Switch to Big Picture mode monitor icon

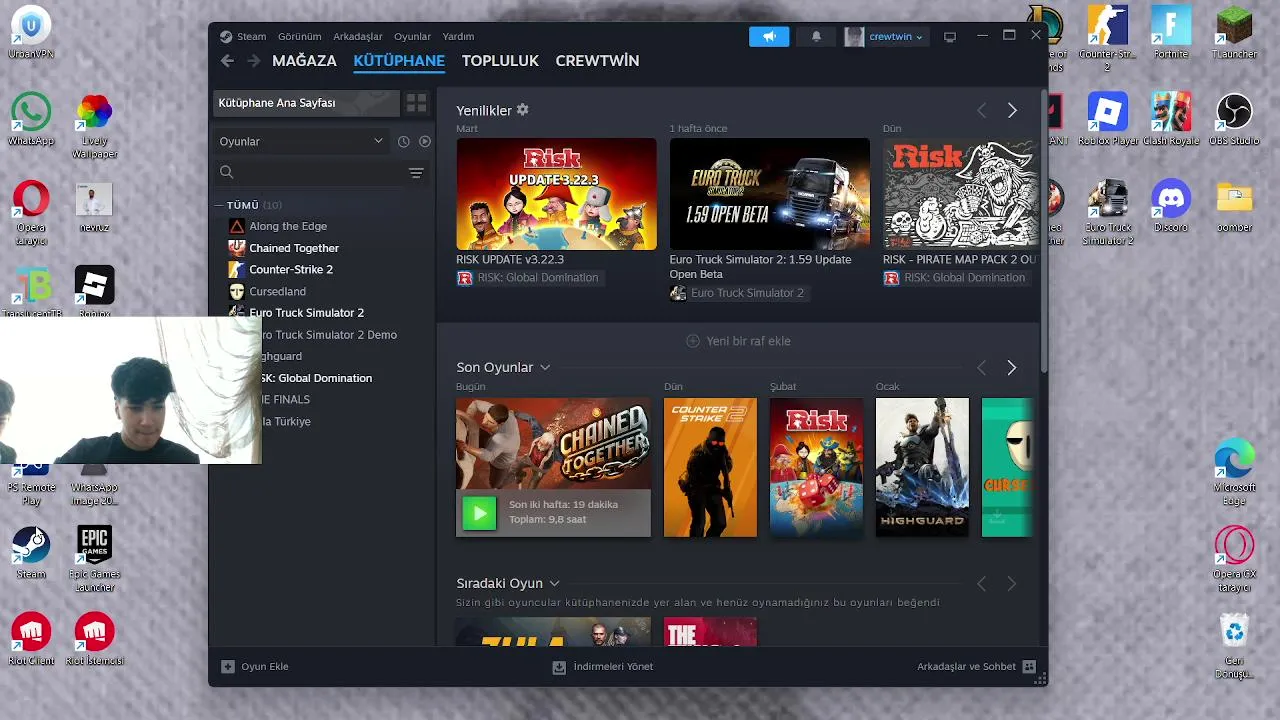(950, 37)
